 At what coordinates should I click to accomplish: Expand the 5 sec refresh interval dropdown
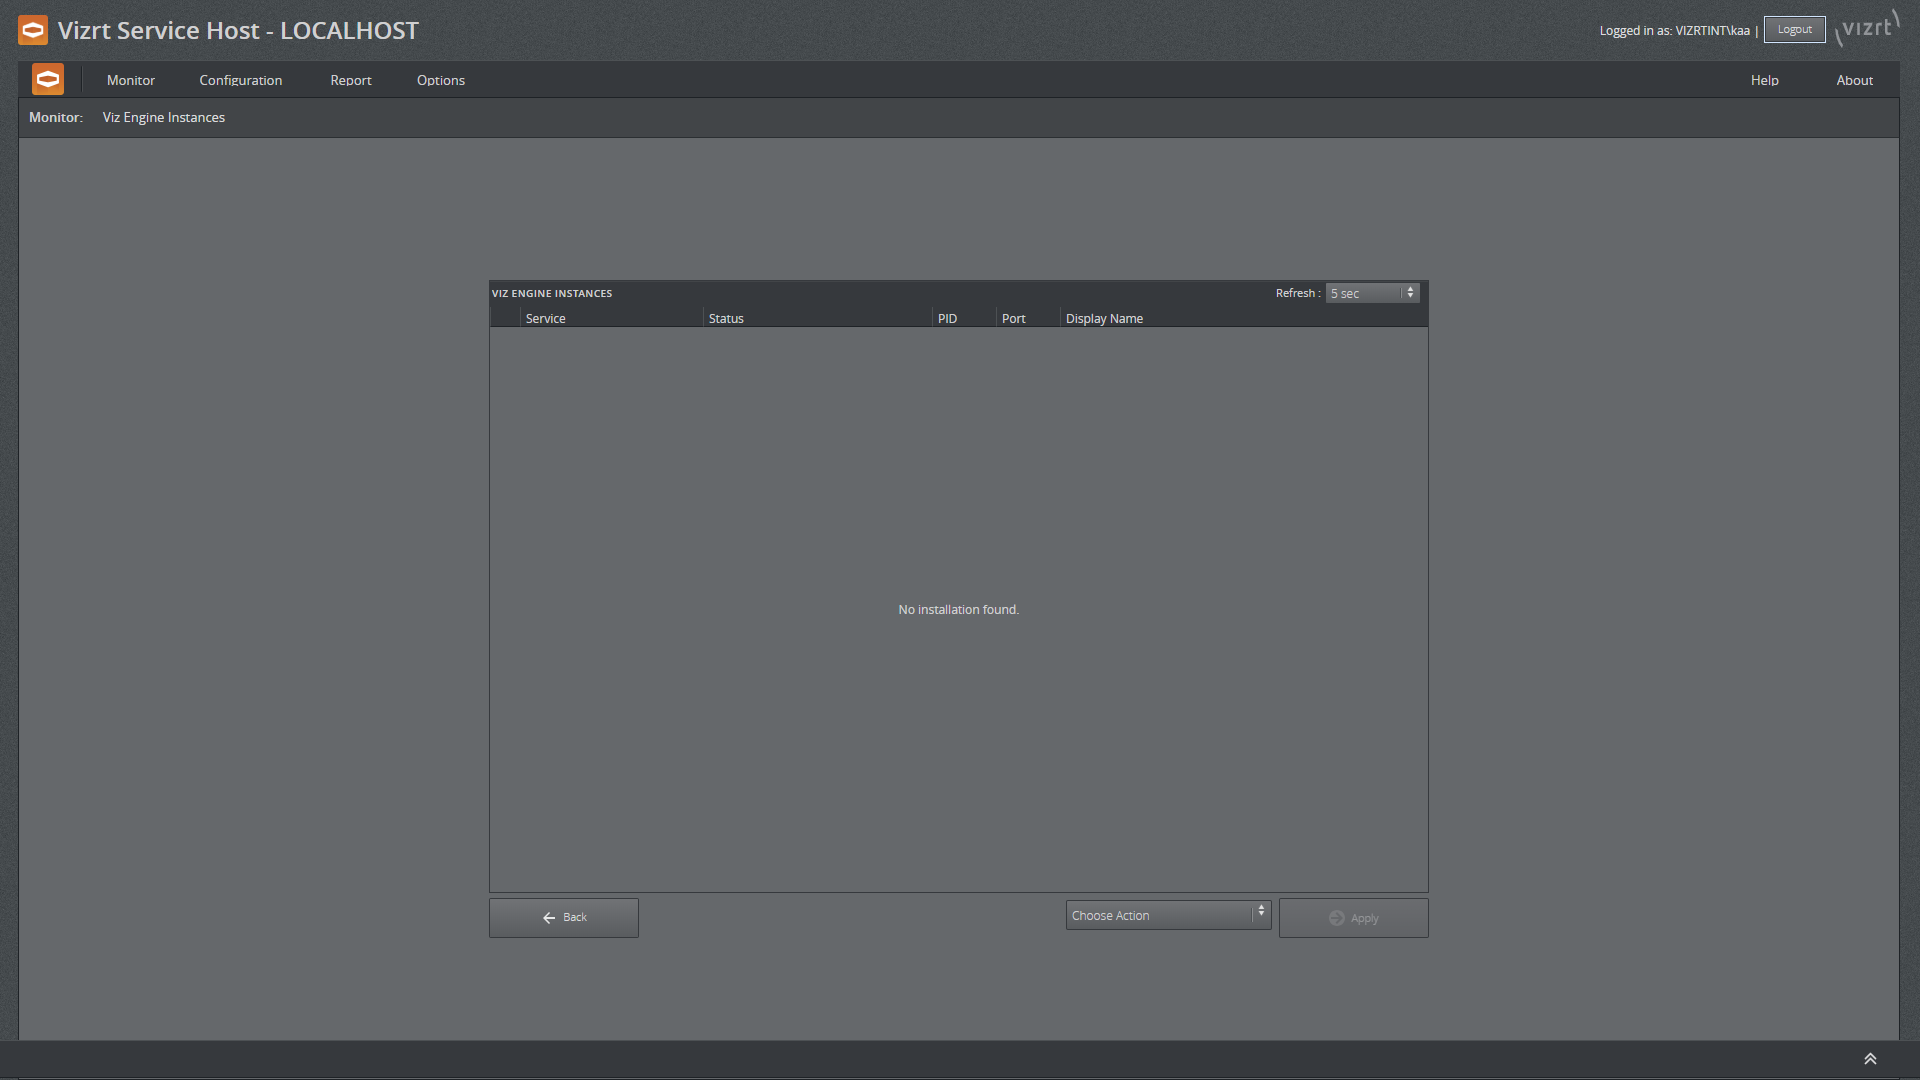pos(1408,293)
